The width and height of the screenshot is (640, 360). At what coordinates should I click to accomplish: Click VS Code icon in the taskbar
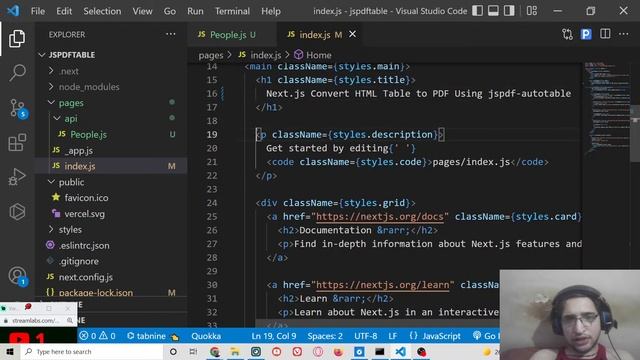[x=400, y=351]
